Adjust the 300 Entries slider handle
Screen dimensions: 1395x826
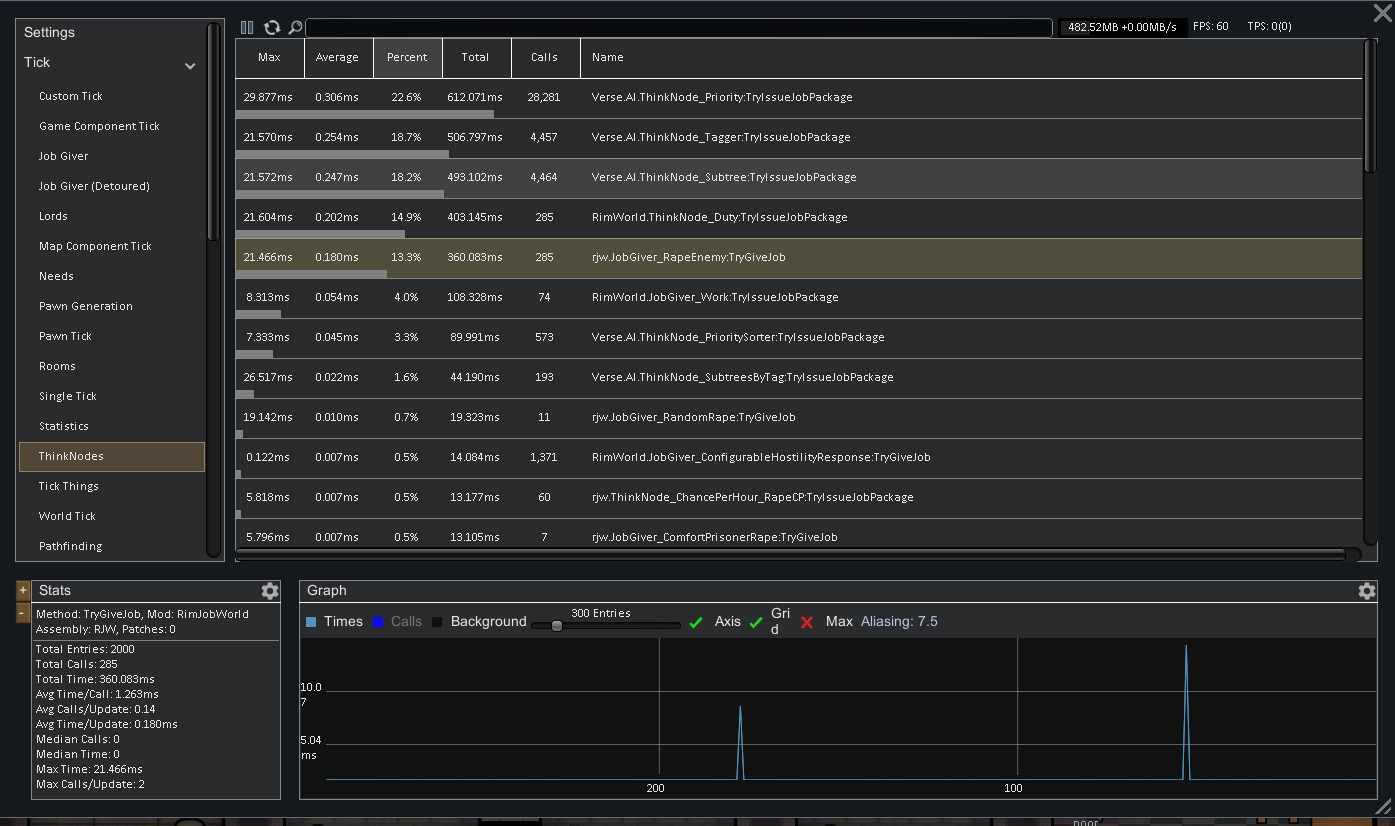(557, 626)
